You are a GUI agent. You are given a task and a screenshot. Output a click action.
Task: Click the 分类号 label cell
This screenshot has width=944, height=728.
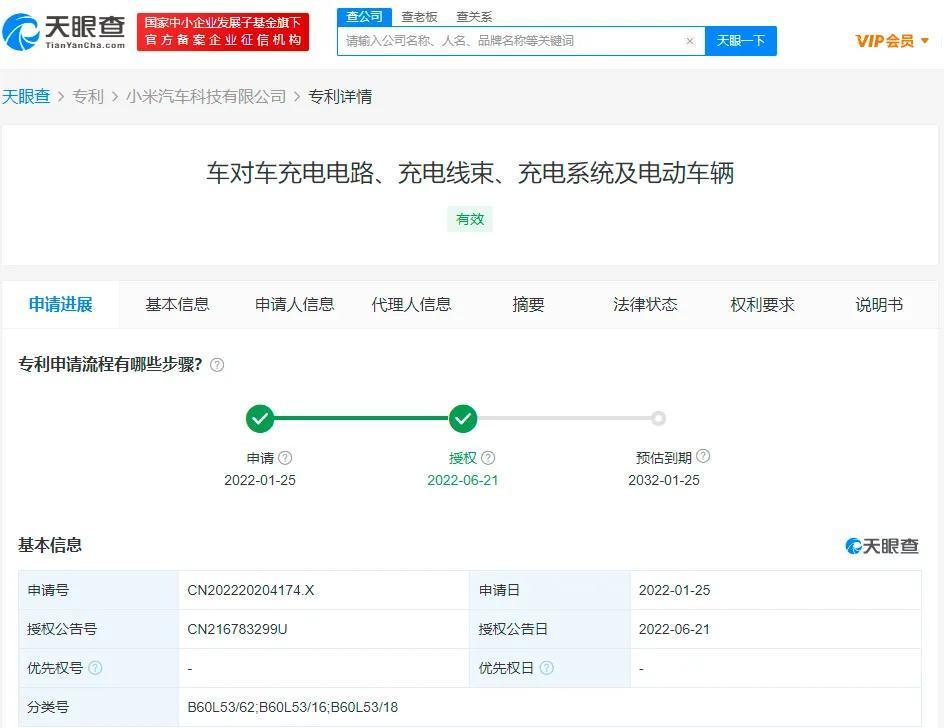pos(99,707)
